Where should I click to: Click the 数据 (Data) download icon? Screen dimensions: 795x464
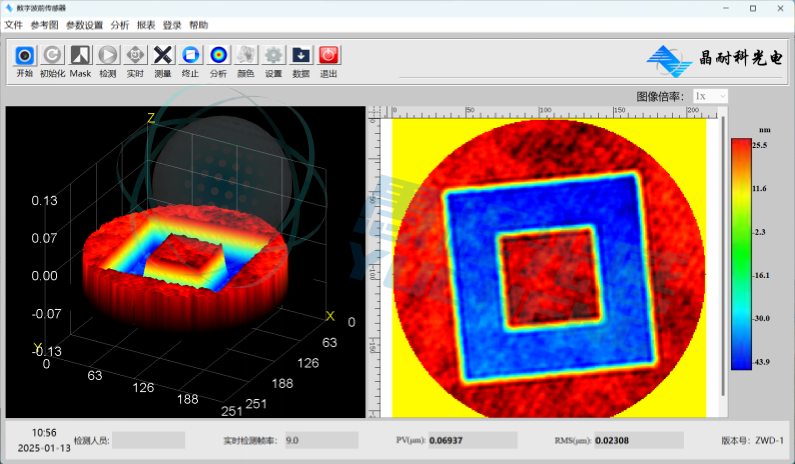click(301, 56)
